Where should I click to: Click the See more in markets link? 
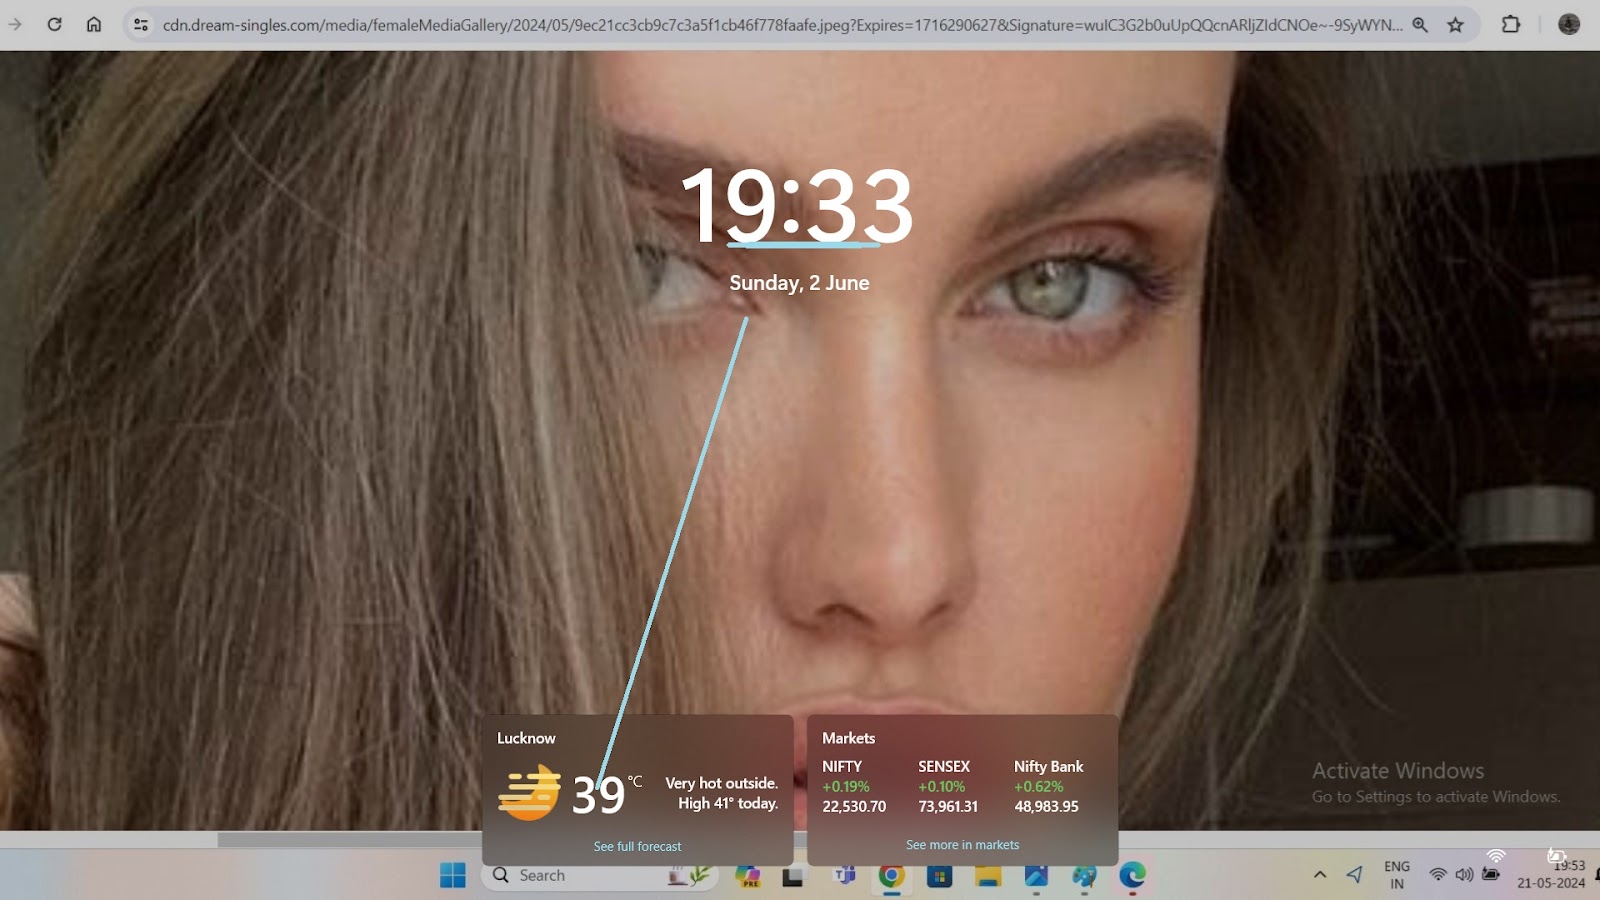click(962, 845)
